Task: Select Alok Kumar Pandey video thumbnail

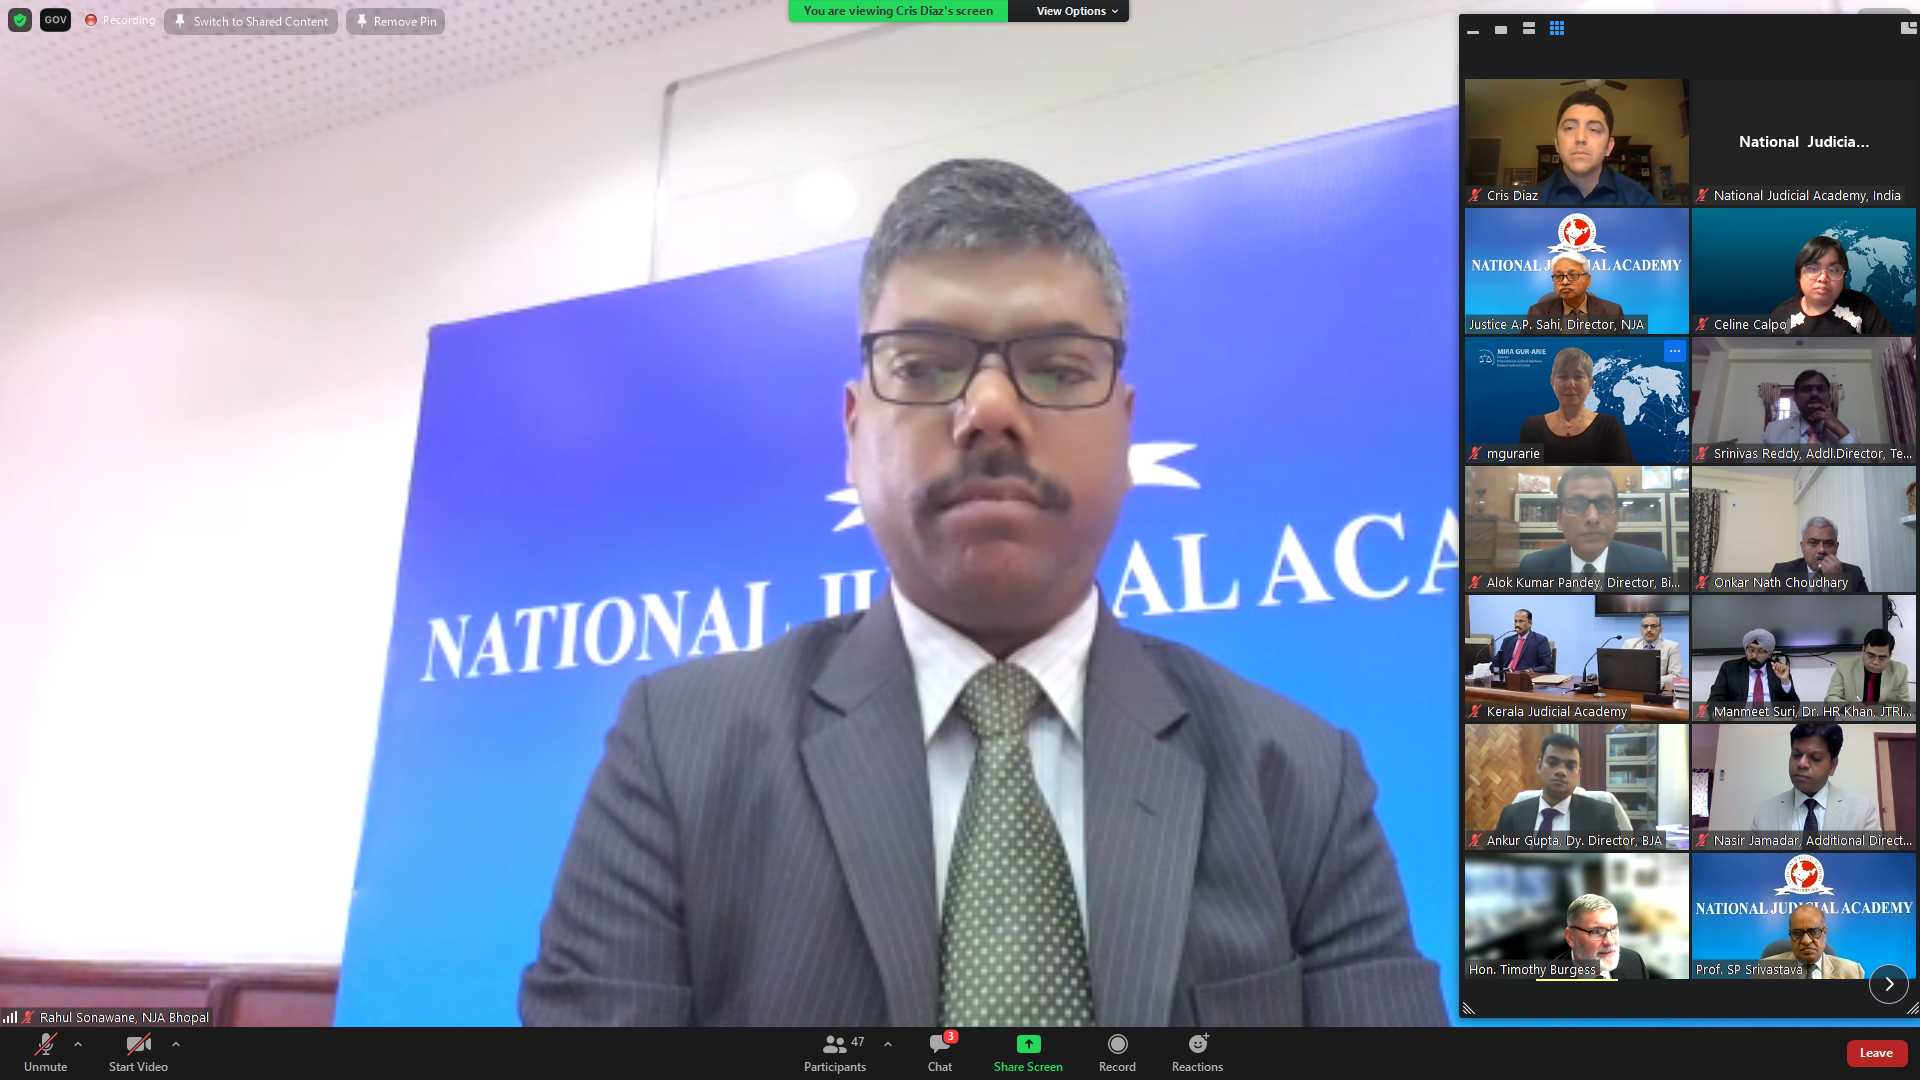Action: (1577, 529)
